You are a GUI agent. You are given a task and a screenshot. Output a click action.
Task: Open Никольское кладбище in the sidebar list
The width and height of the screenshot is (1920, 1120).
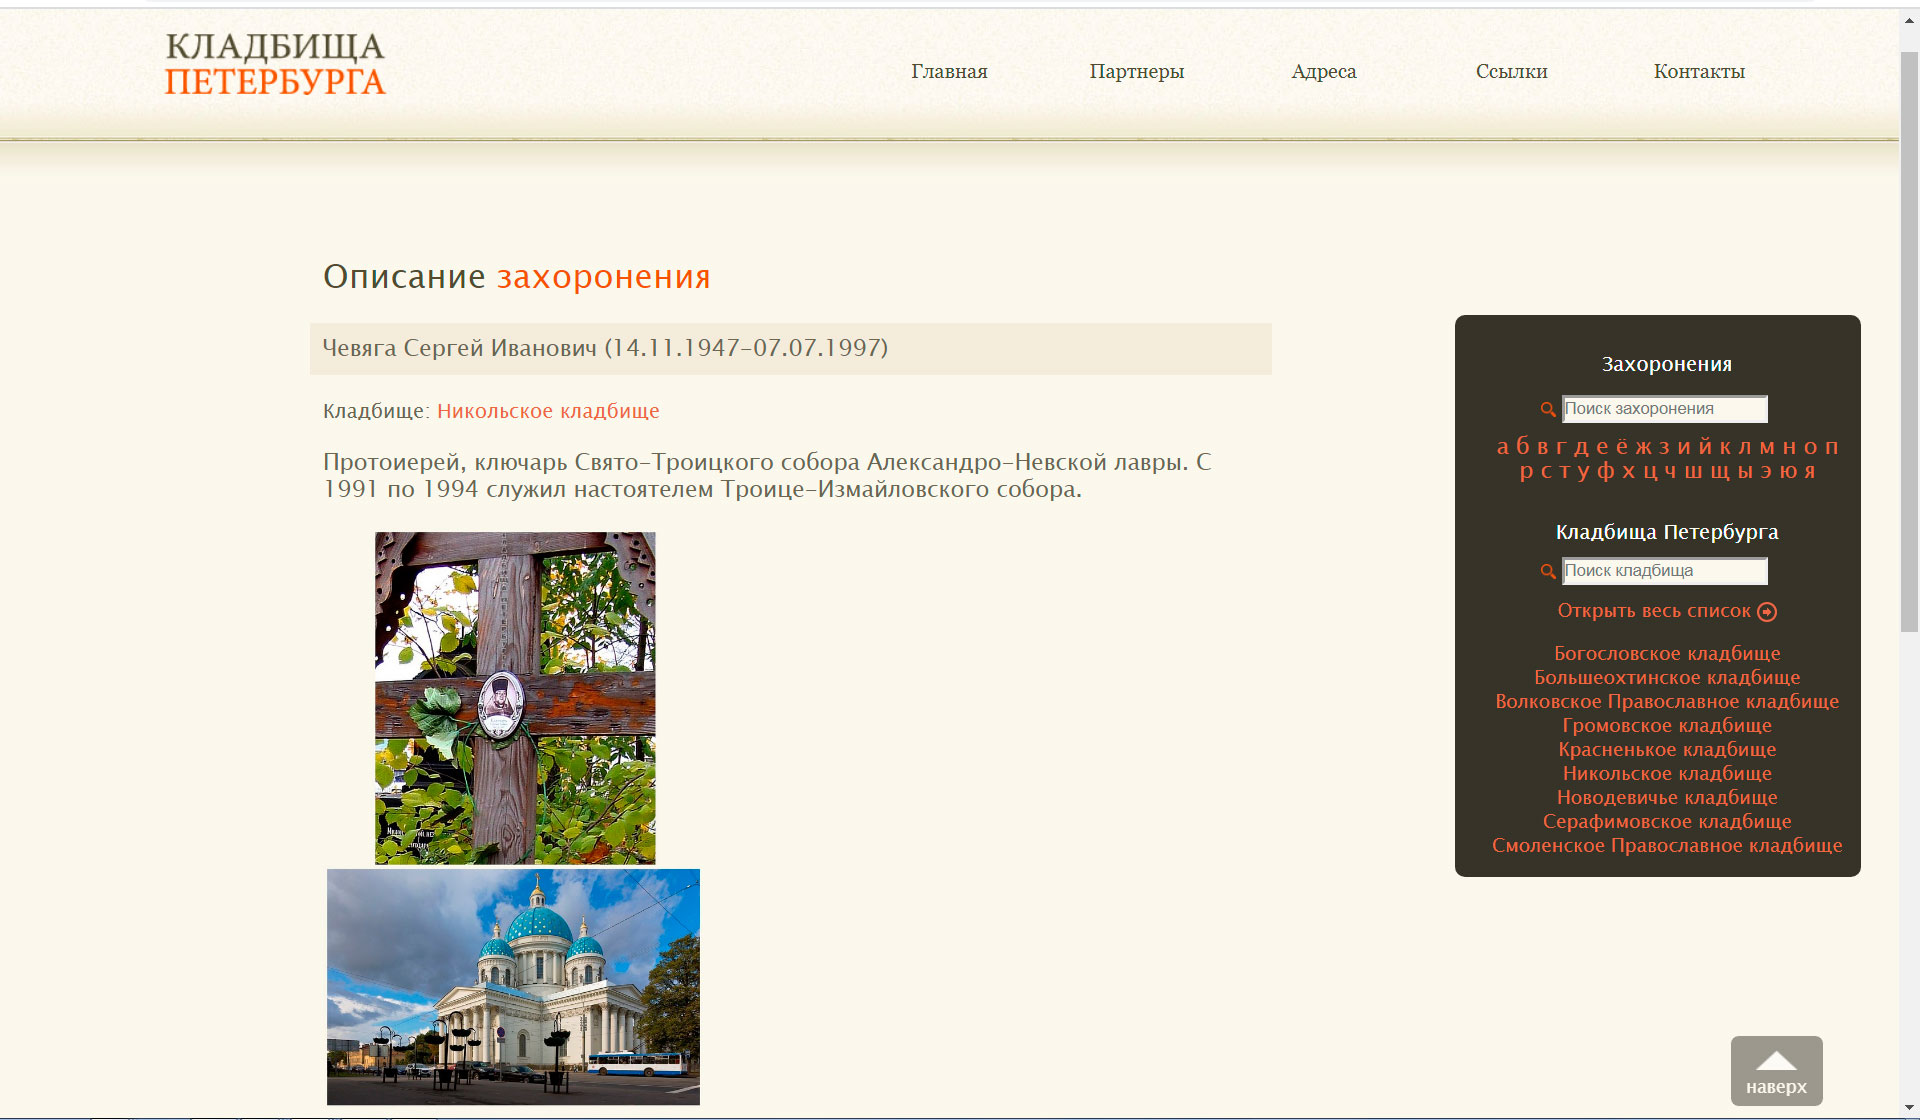(x=1667, y=773)
